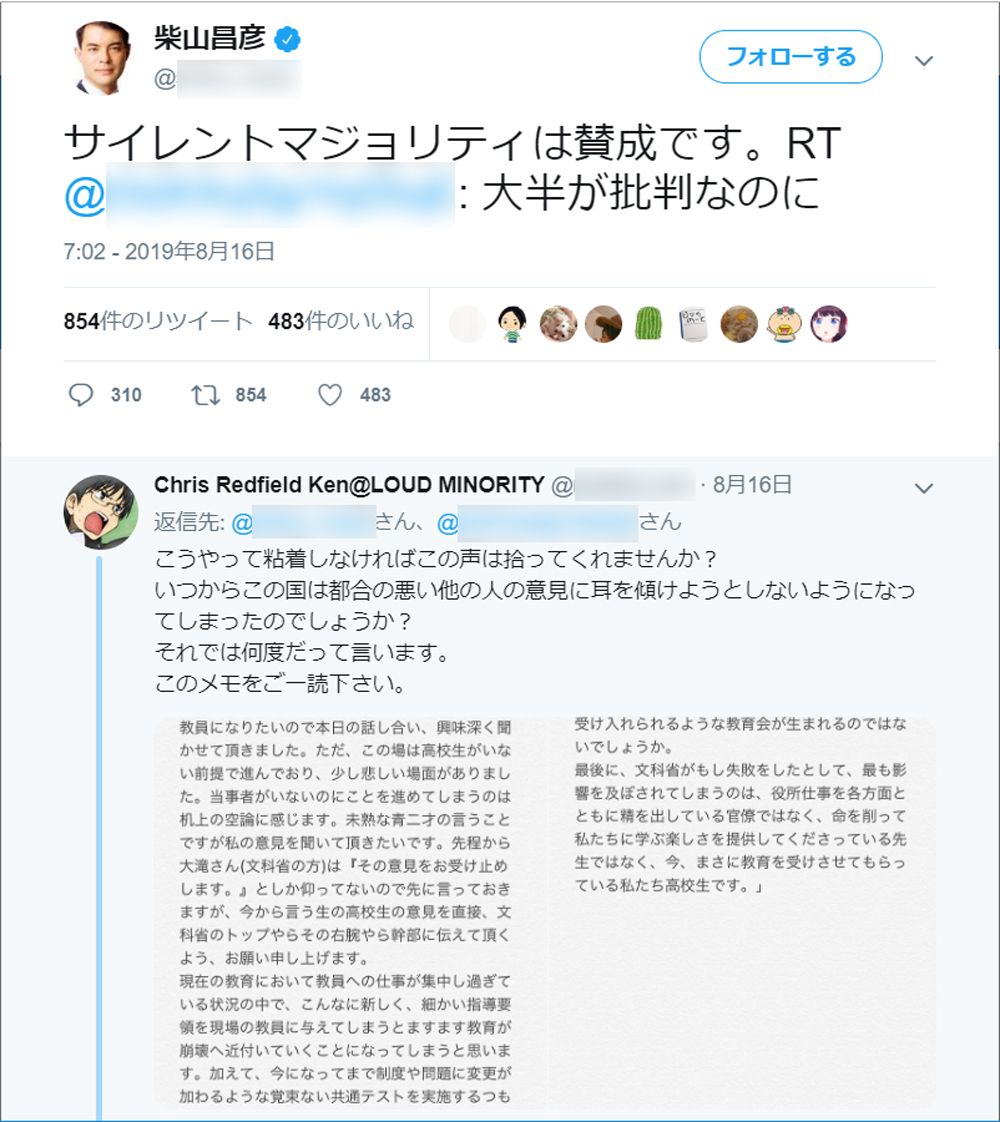Click the reply speech bubble icon

(81, 395)
